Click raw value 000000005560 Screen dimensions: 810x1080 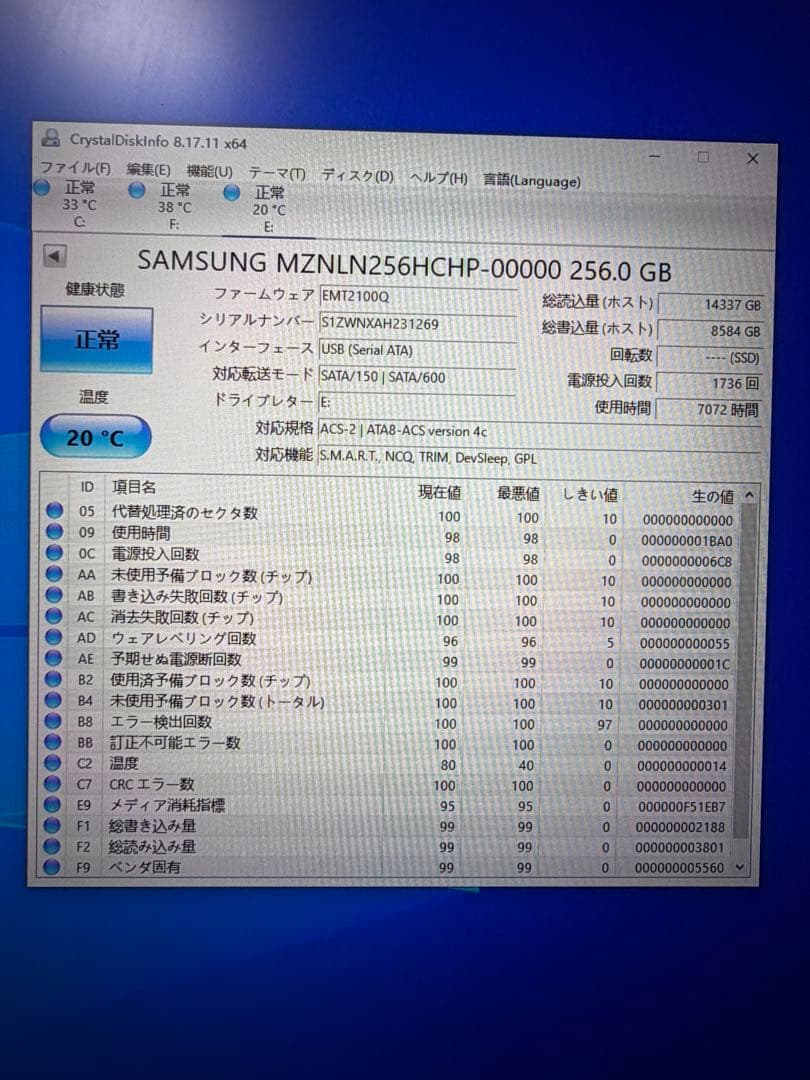tap(679, 868)
